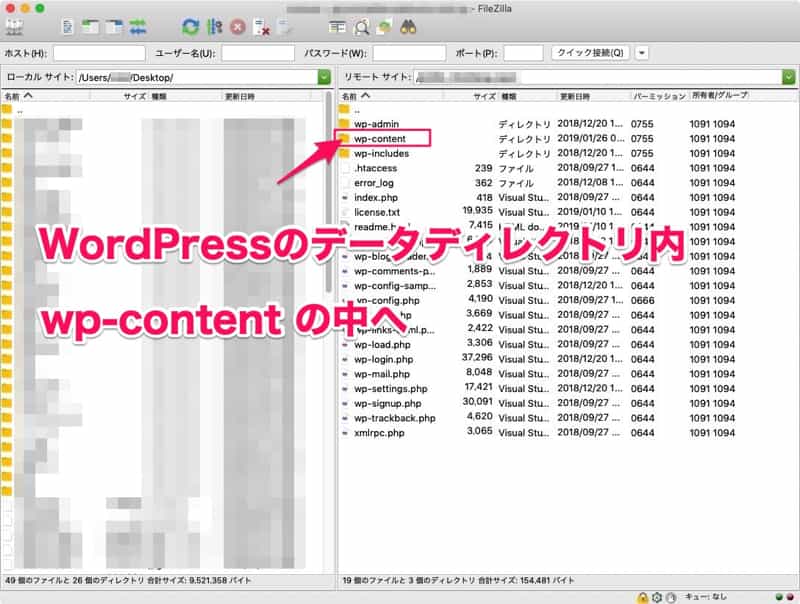This screenshot has width=800, height=604.
Task: Open the directory listing filters dialog
Action: pos(337,27)
